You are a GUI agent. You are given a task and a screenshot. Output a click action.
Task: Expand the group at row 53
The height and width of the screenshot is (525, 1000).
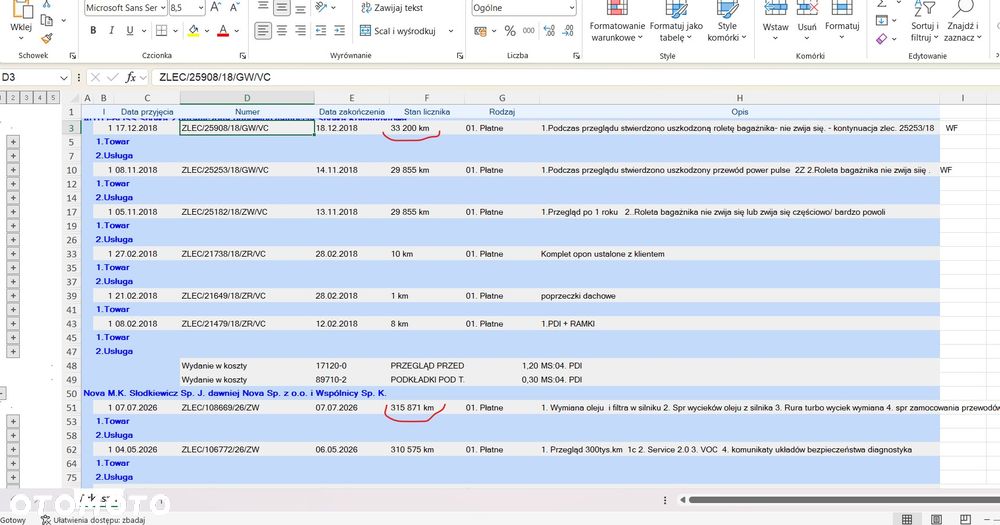(13, 421)
